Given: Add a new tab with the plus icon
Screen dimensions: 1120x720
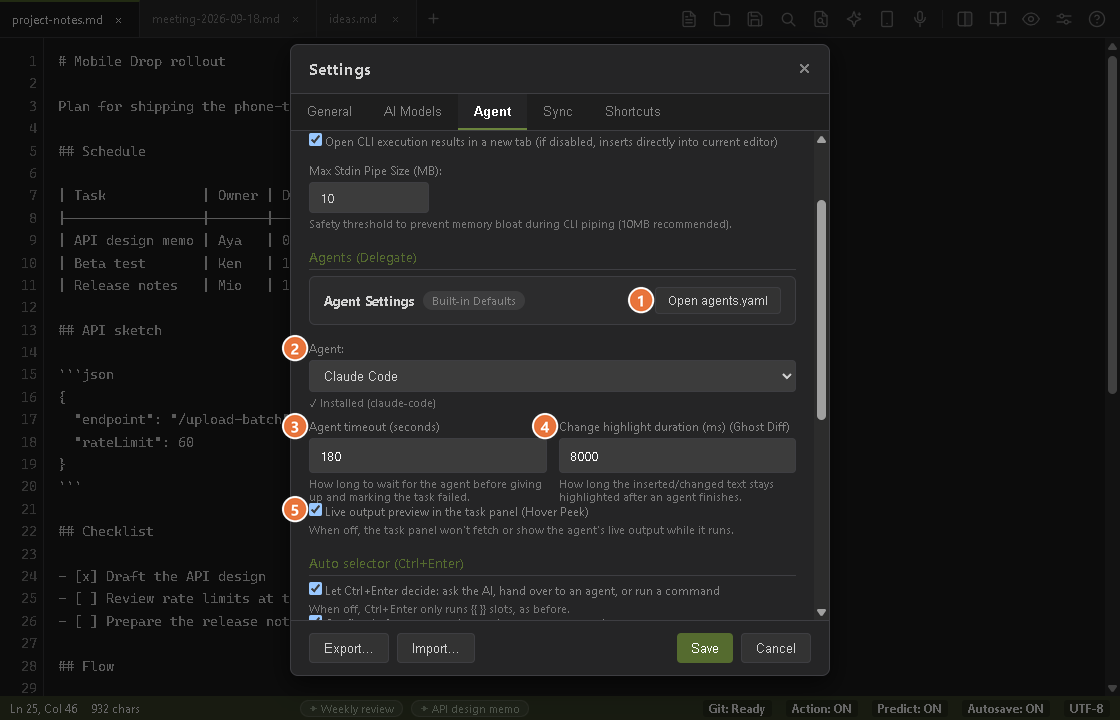Looking at the screenshot, I should tap(434, 19).
